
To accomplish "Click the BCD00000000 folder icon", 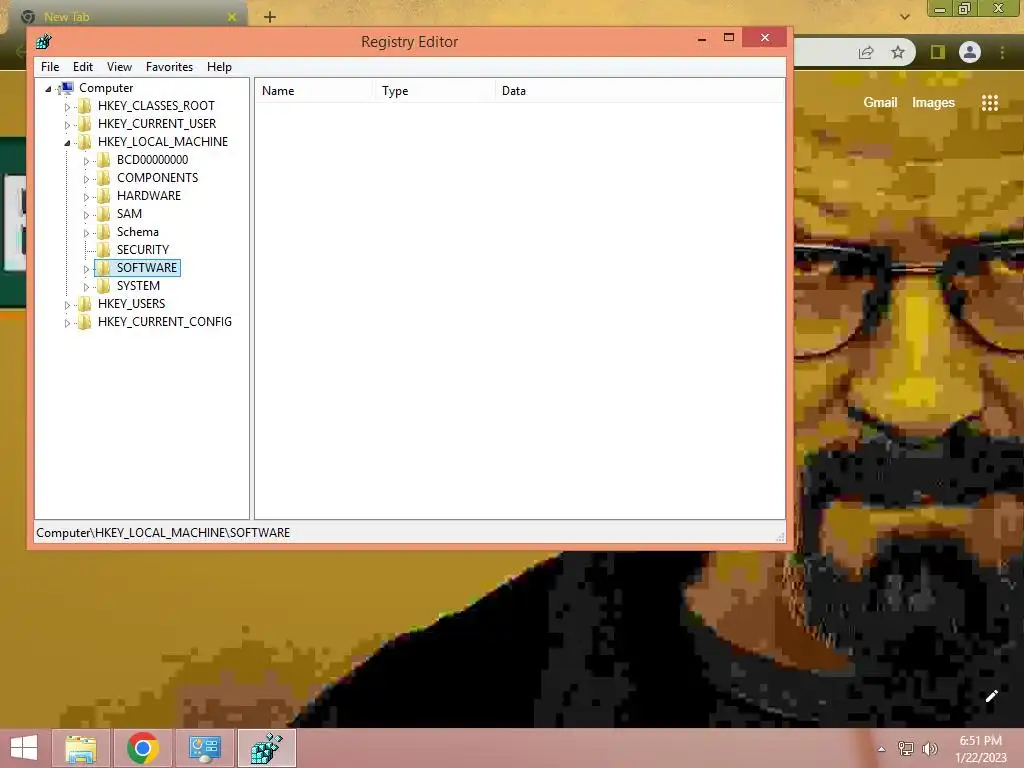I will click(103, 160).
